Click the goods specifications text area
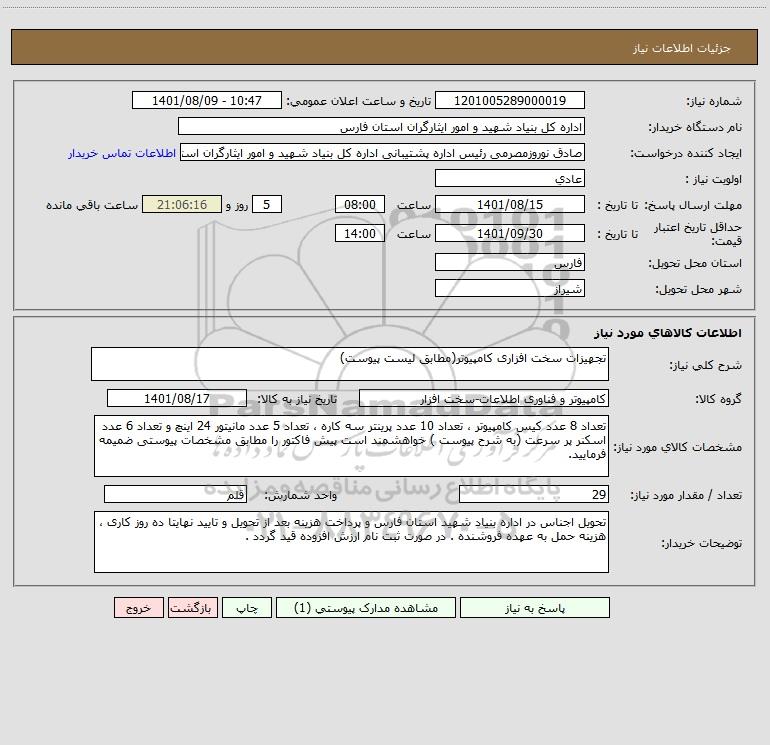The width and height of the screenshot is (770, 745). point(351,446)
